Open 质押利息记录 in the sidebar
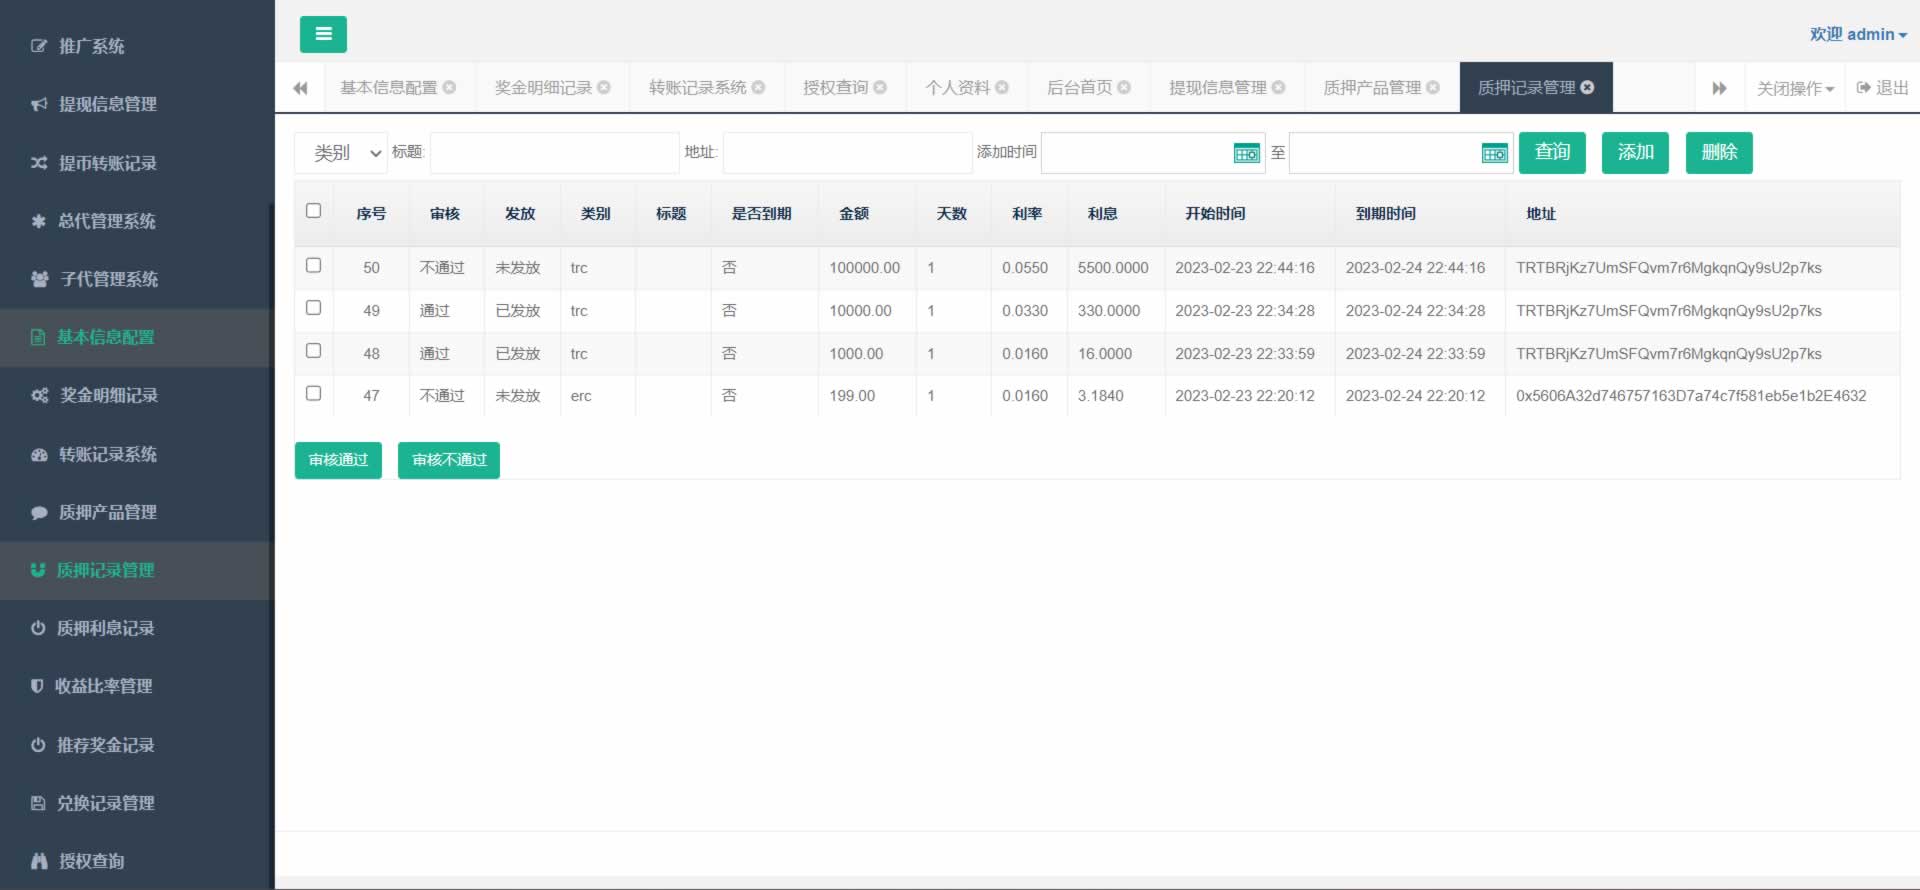This screenshot has width=1920, height=890. coord(105,628)
